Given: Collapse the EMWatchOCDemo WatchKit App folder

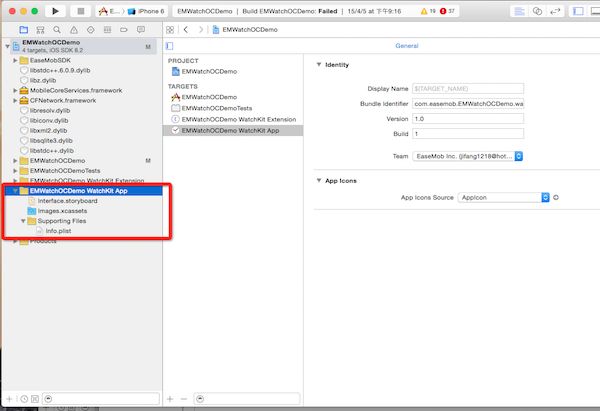Looking at the screenshot, I should [15, 191].
